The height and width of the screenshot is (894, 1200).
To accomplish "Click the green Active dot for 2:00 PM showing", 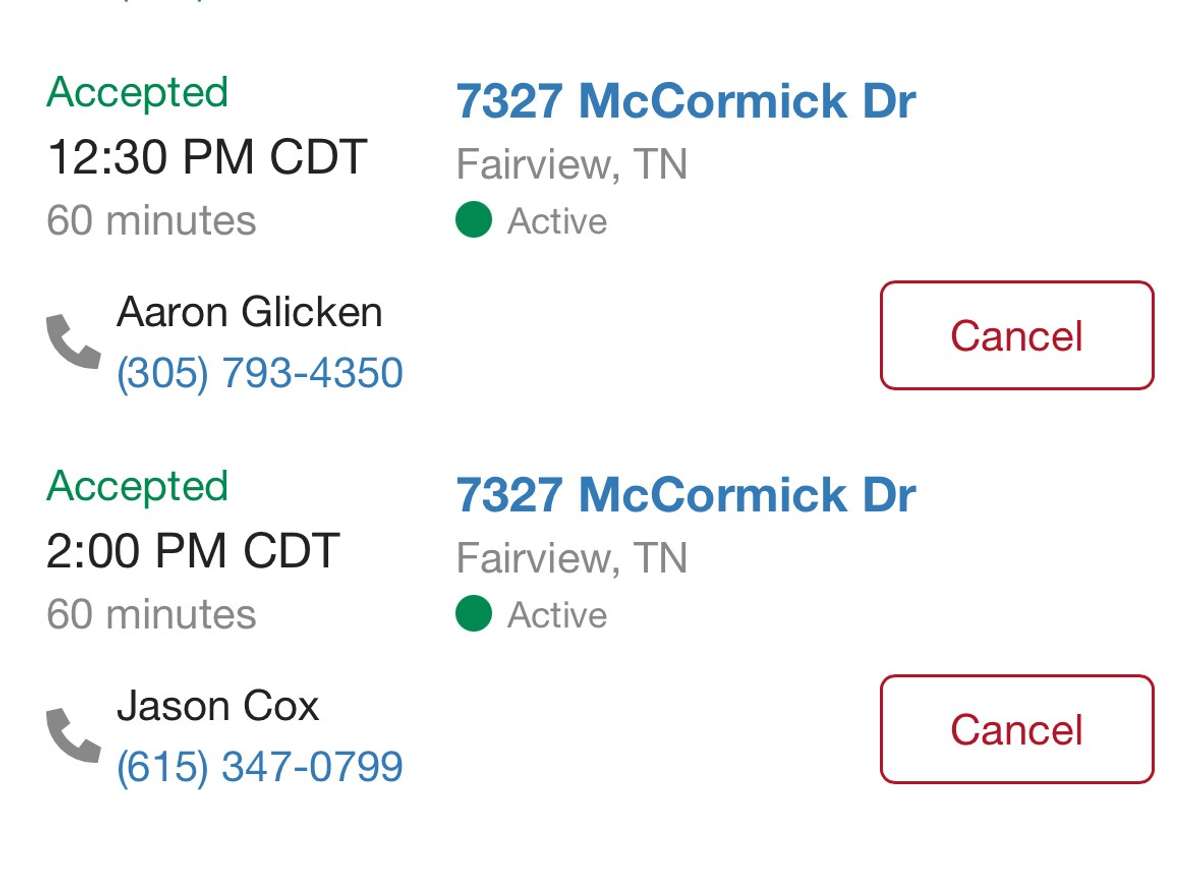I will (x=473, y=614).
